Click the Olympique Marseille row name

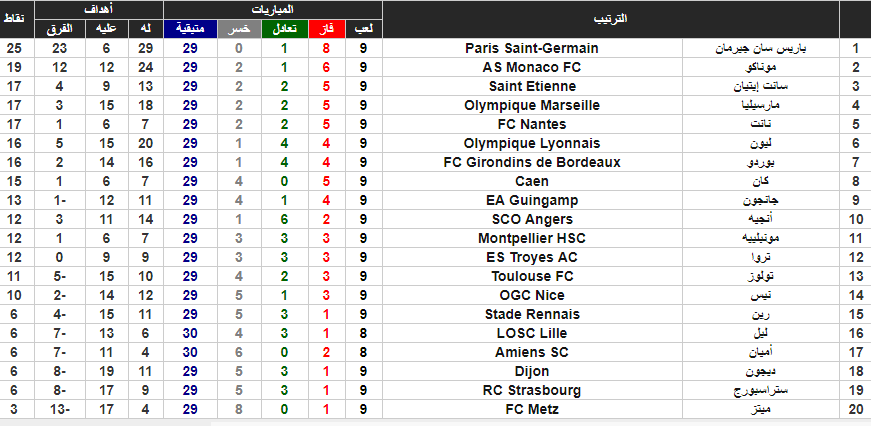coord(532,105)
